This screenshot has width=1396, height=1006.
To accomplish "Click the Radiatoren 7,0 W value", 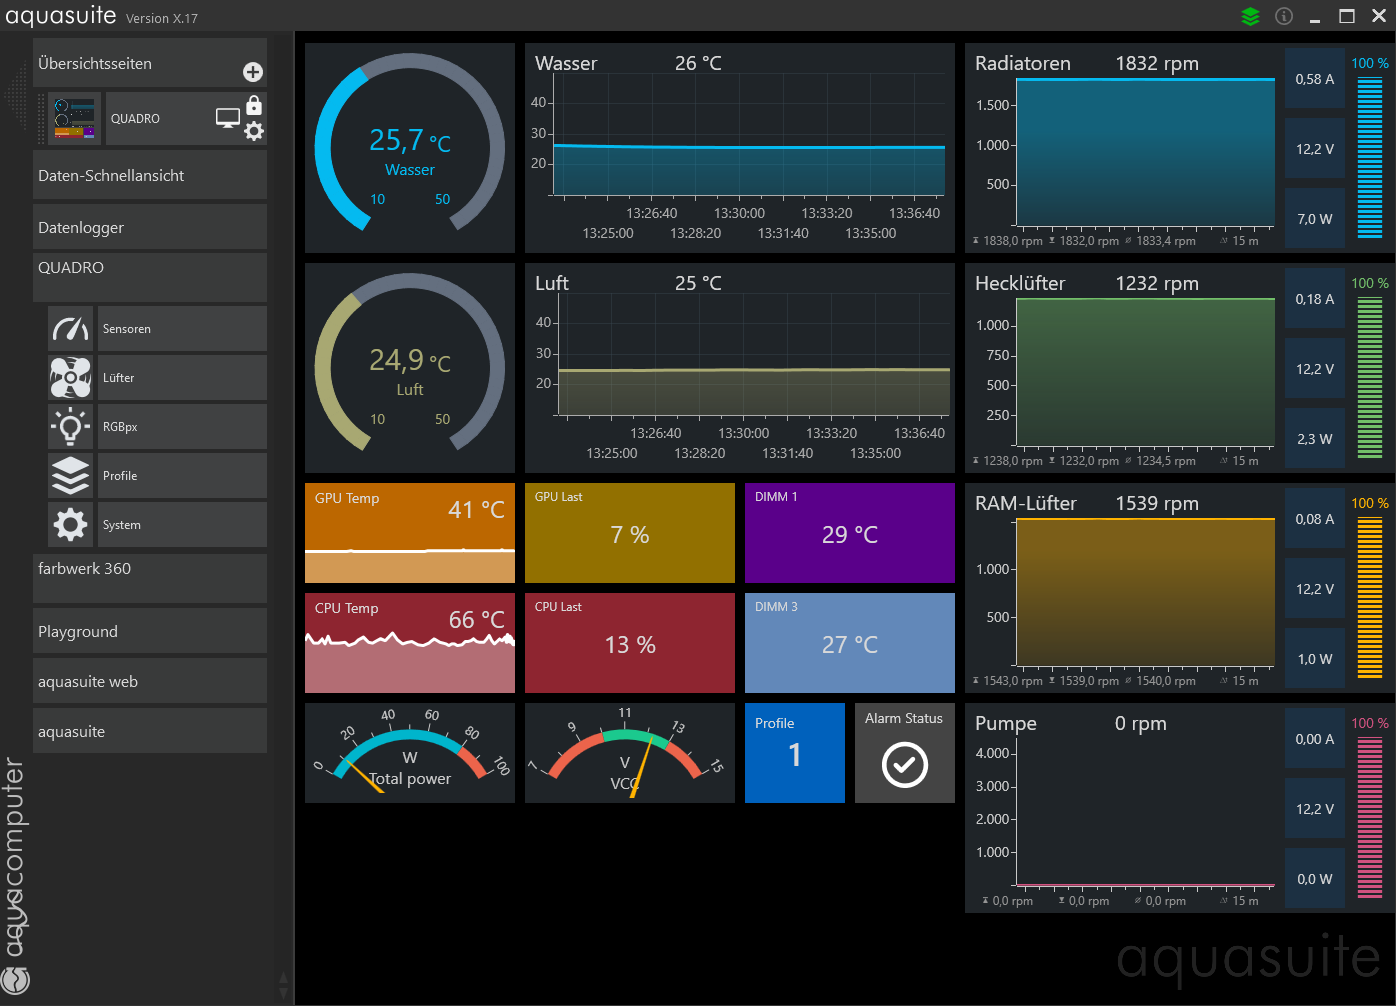I will tap(1315, 219).
